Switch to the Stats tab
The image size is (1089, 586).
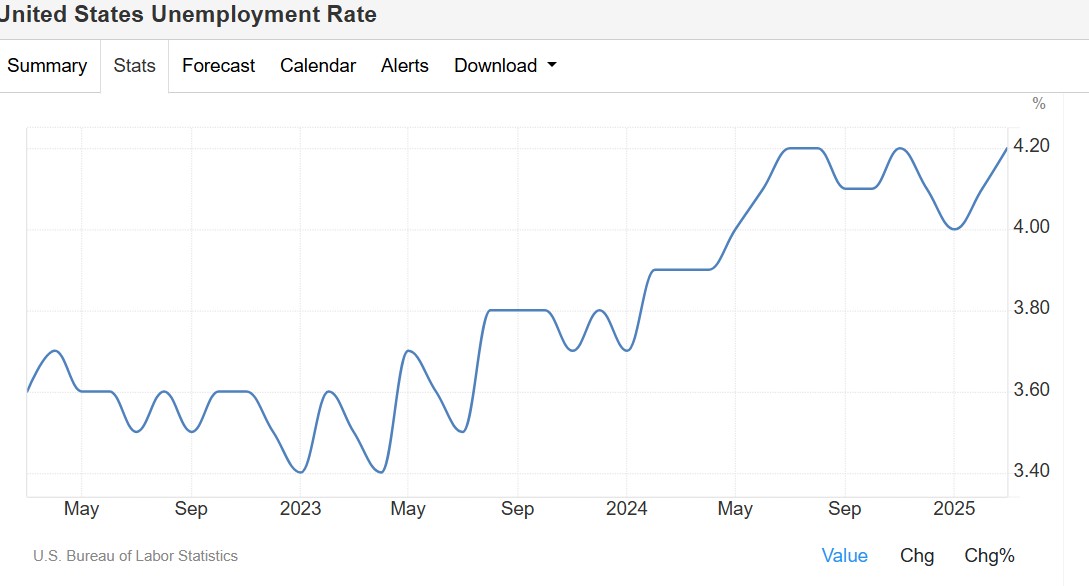[135, 66]
